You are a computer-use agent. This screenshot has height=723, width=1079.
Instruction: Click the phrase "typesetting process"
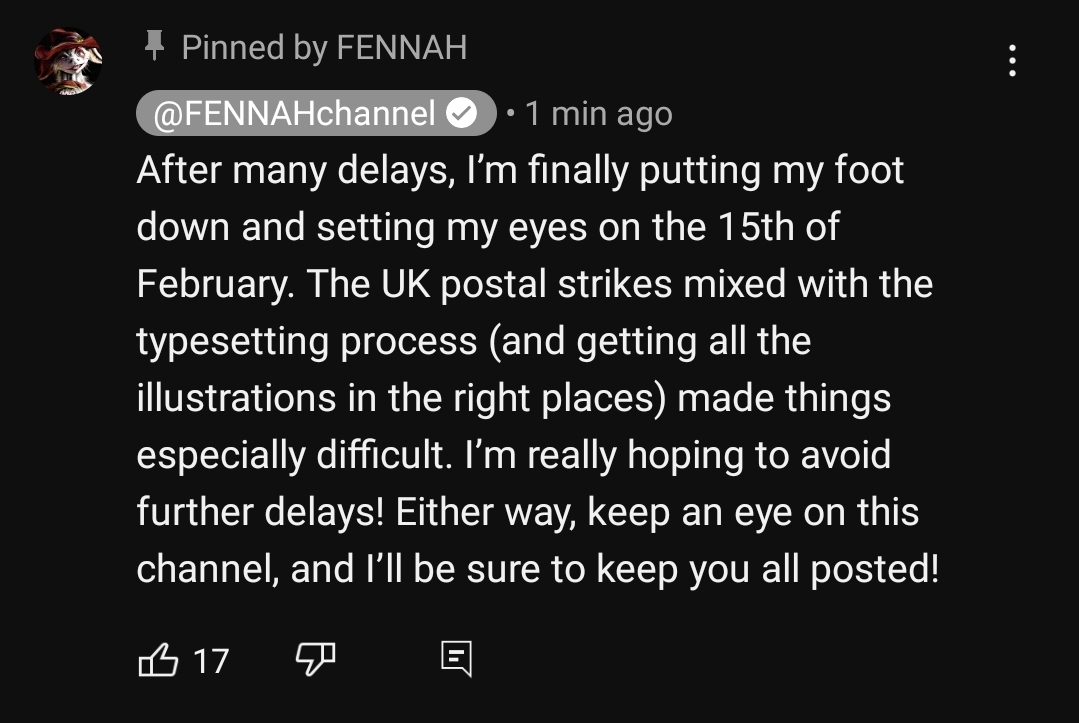pos(307,341)
